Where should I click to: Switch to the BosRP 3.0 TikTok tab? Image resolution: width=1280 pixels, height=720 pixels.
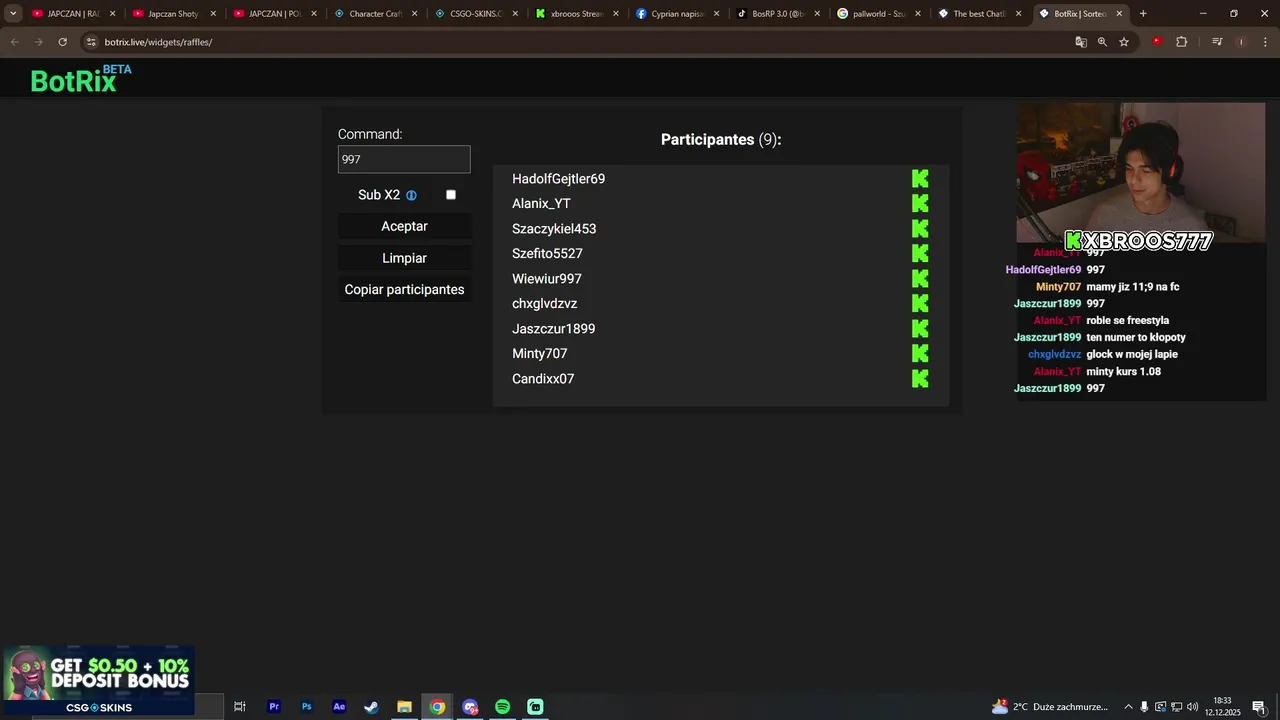pos(779,14)
